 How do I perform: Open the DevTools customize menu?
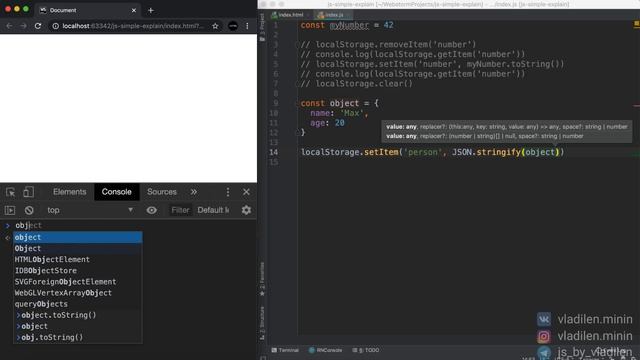(x=228, y=192)
